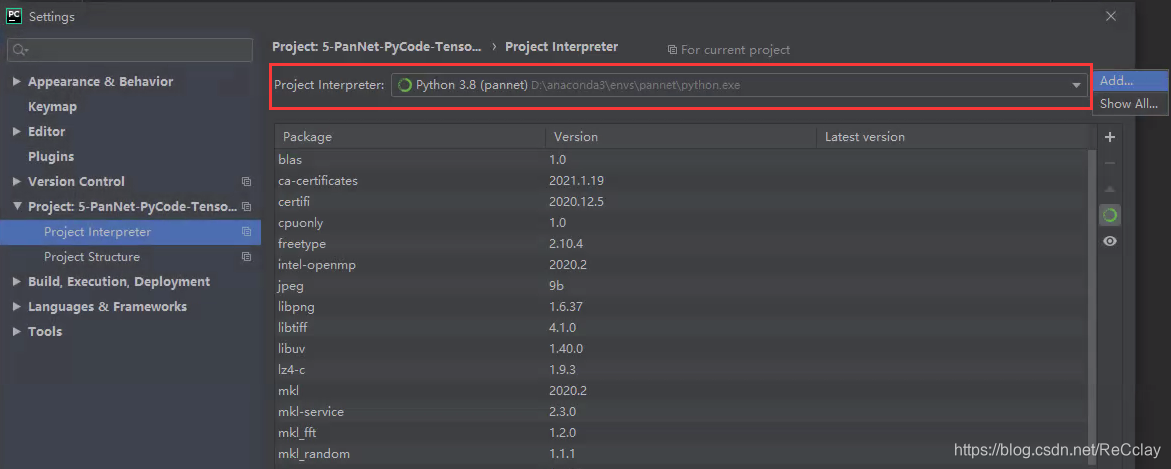The height and width of the screenshot is (469, 1171).
Task: Click Python 3.8 (pannet) interpreter field
Action: click(739, 85)
